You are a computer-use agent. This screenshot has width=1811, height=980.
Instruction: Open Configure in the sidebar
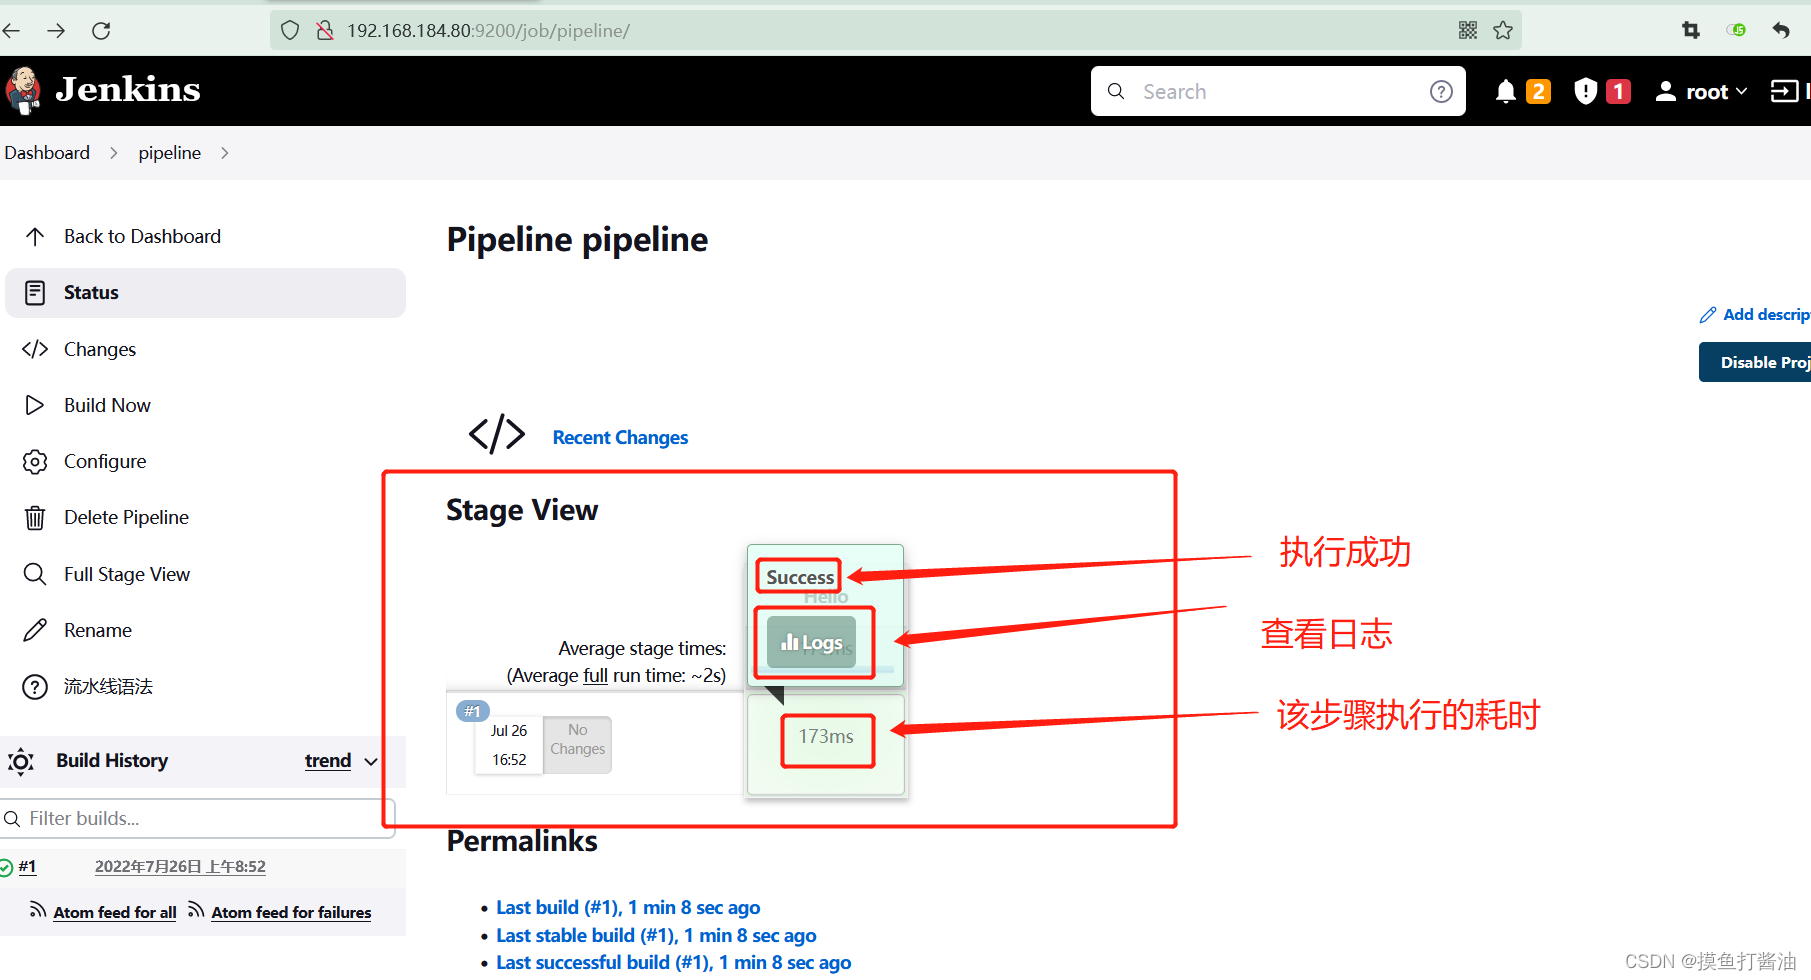(105, 461)
